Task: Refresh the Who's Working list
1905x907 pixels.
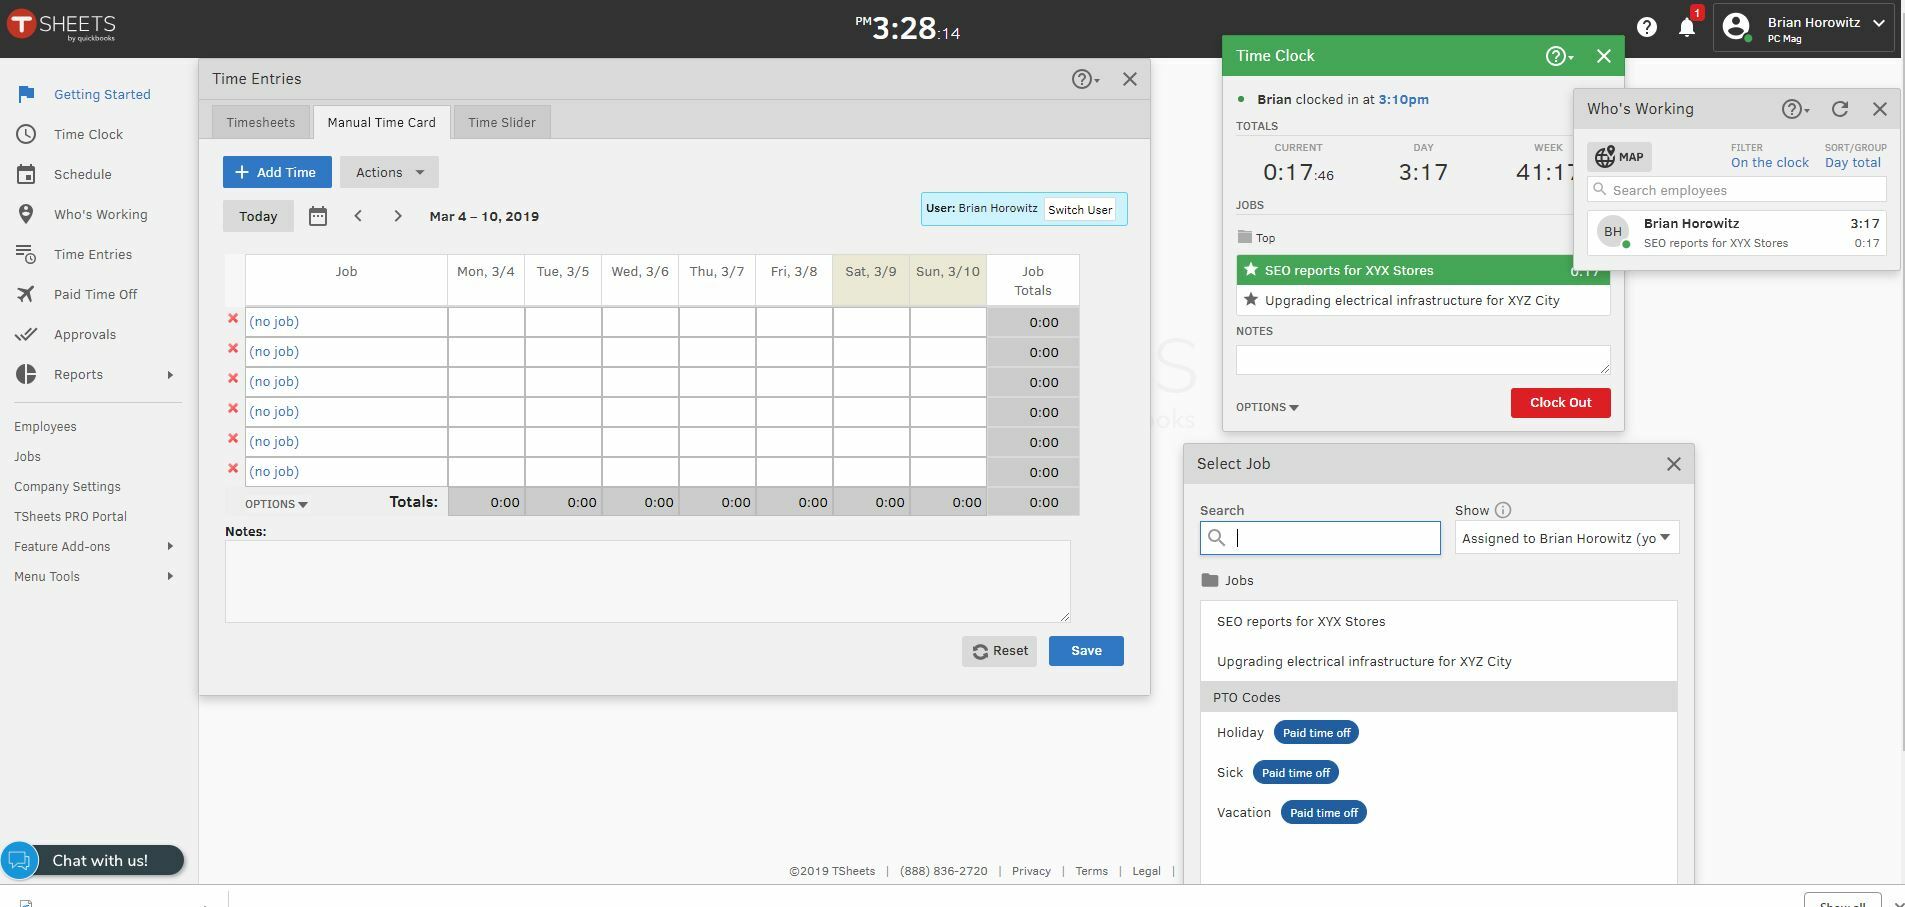Action: (1840, 109)
